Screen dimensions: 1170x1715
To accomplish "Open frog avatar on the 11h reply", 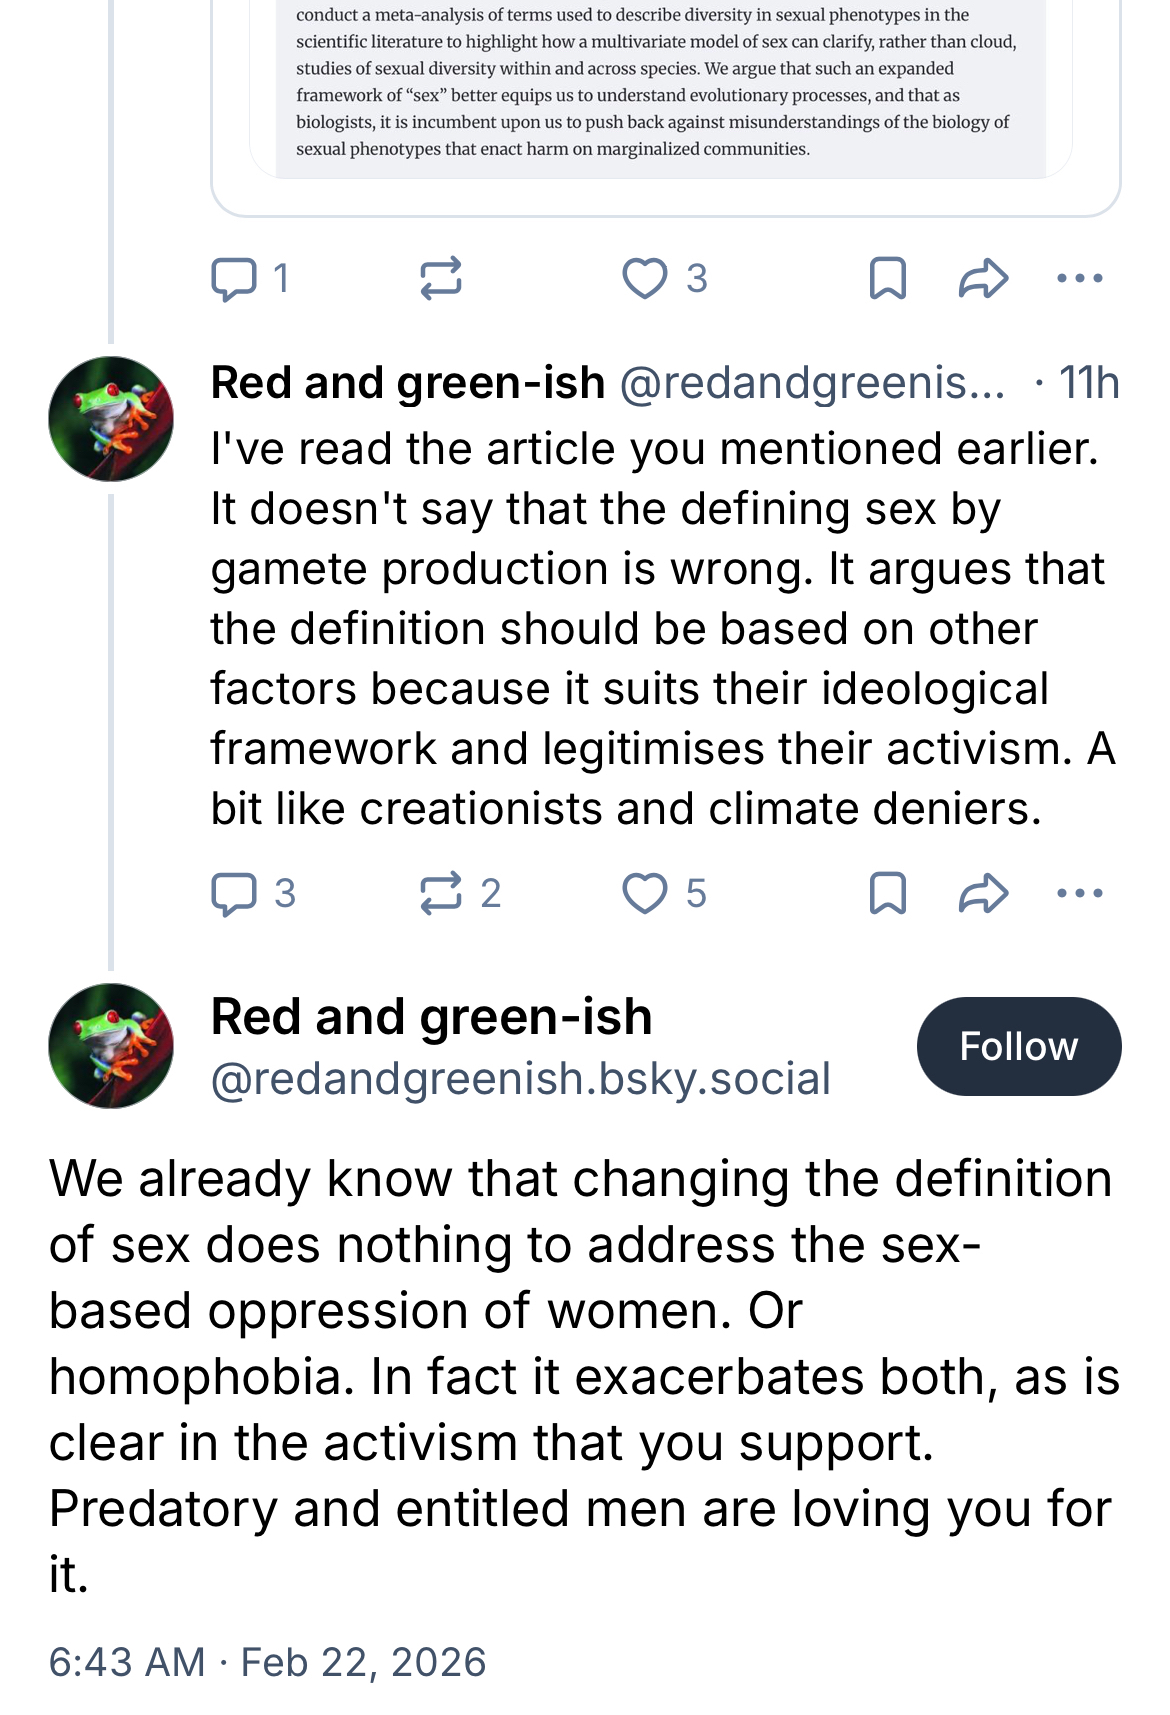I will [111, 419].
